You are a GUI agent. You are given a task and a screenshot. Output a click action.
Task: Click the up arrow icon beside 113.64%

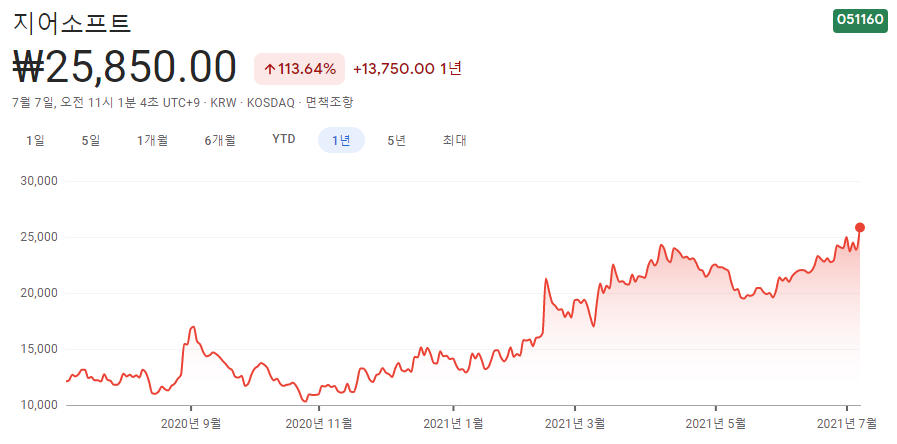coord(269,70)
